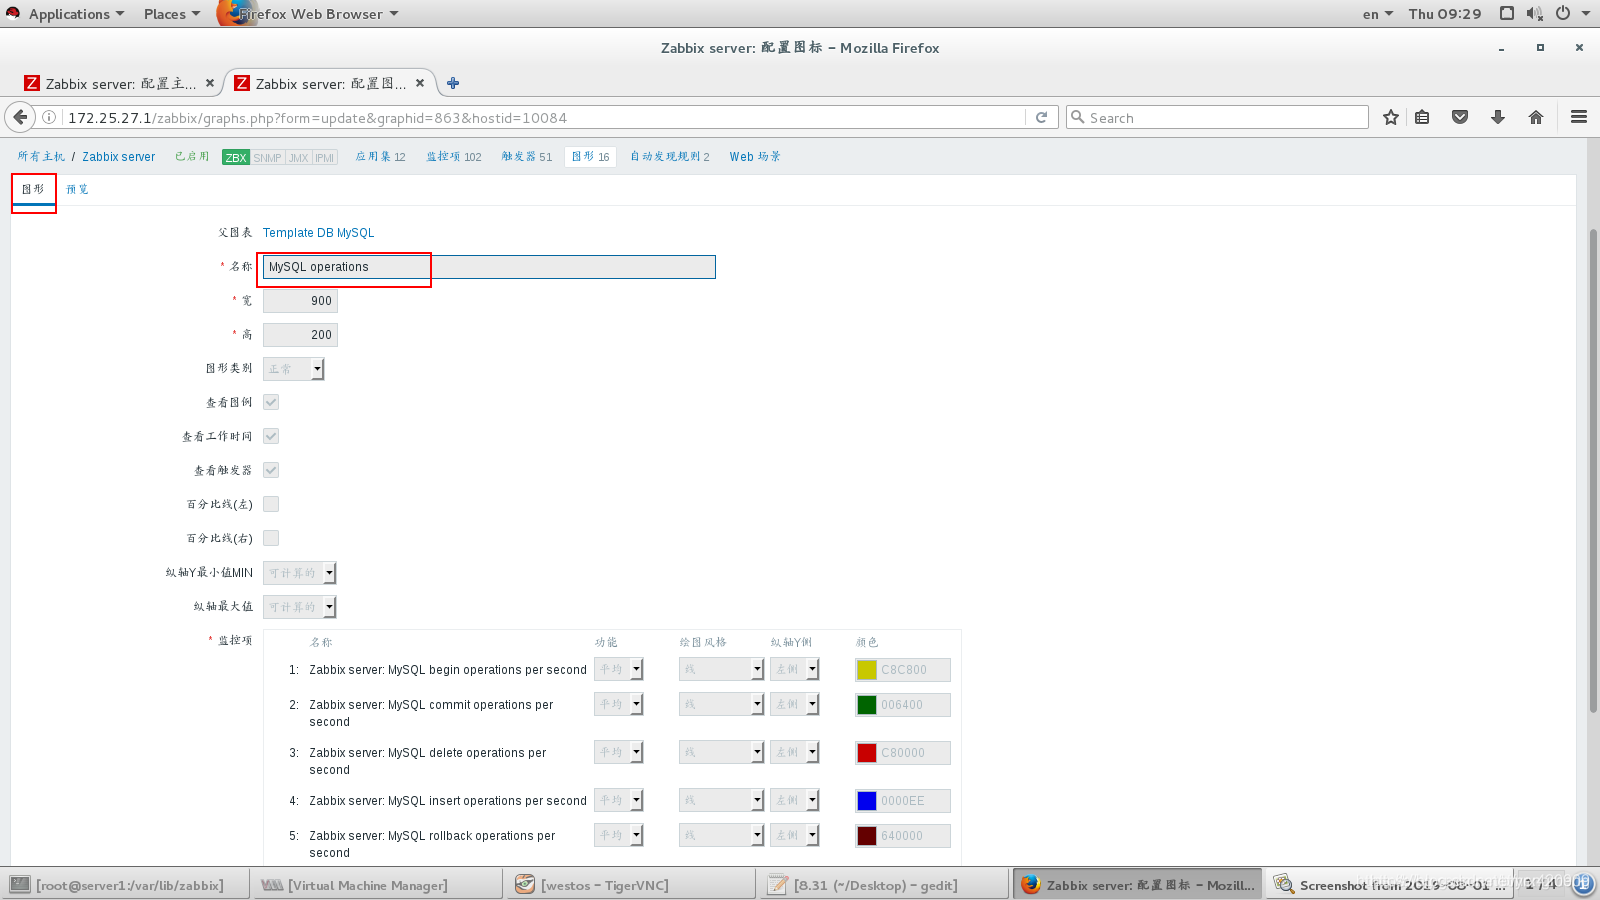
Task: Click the width field showing 900
Action: 300,301
